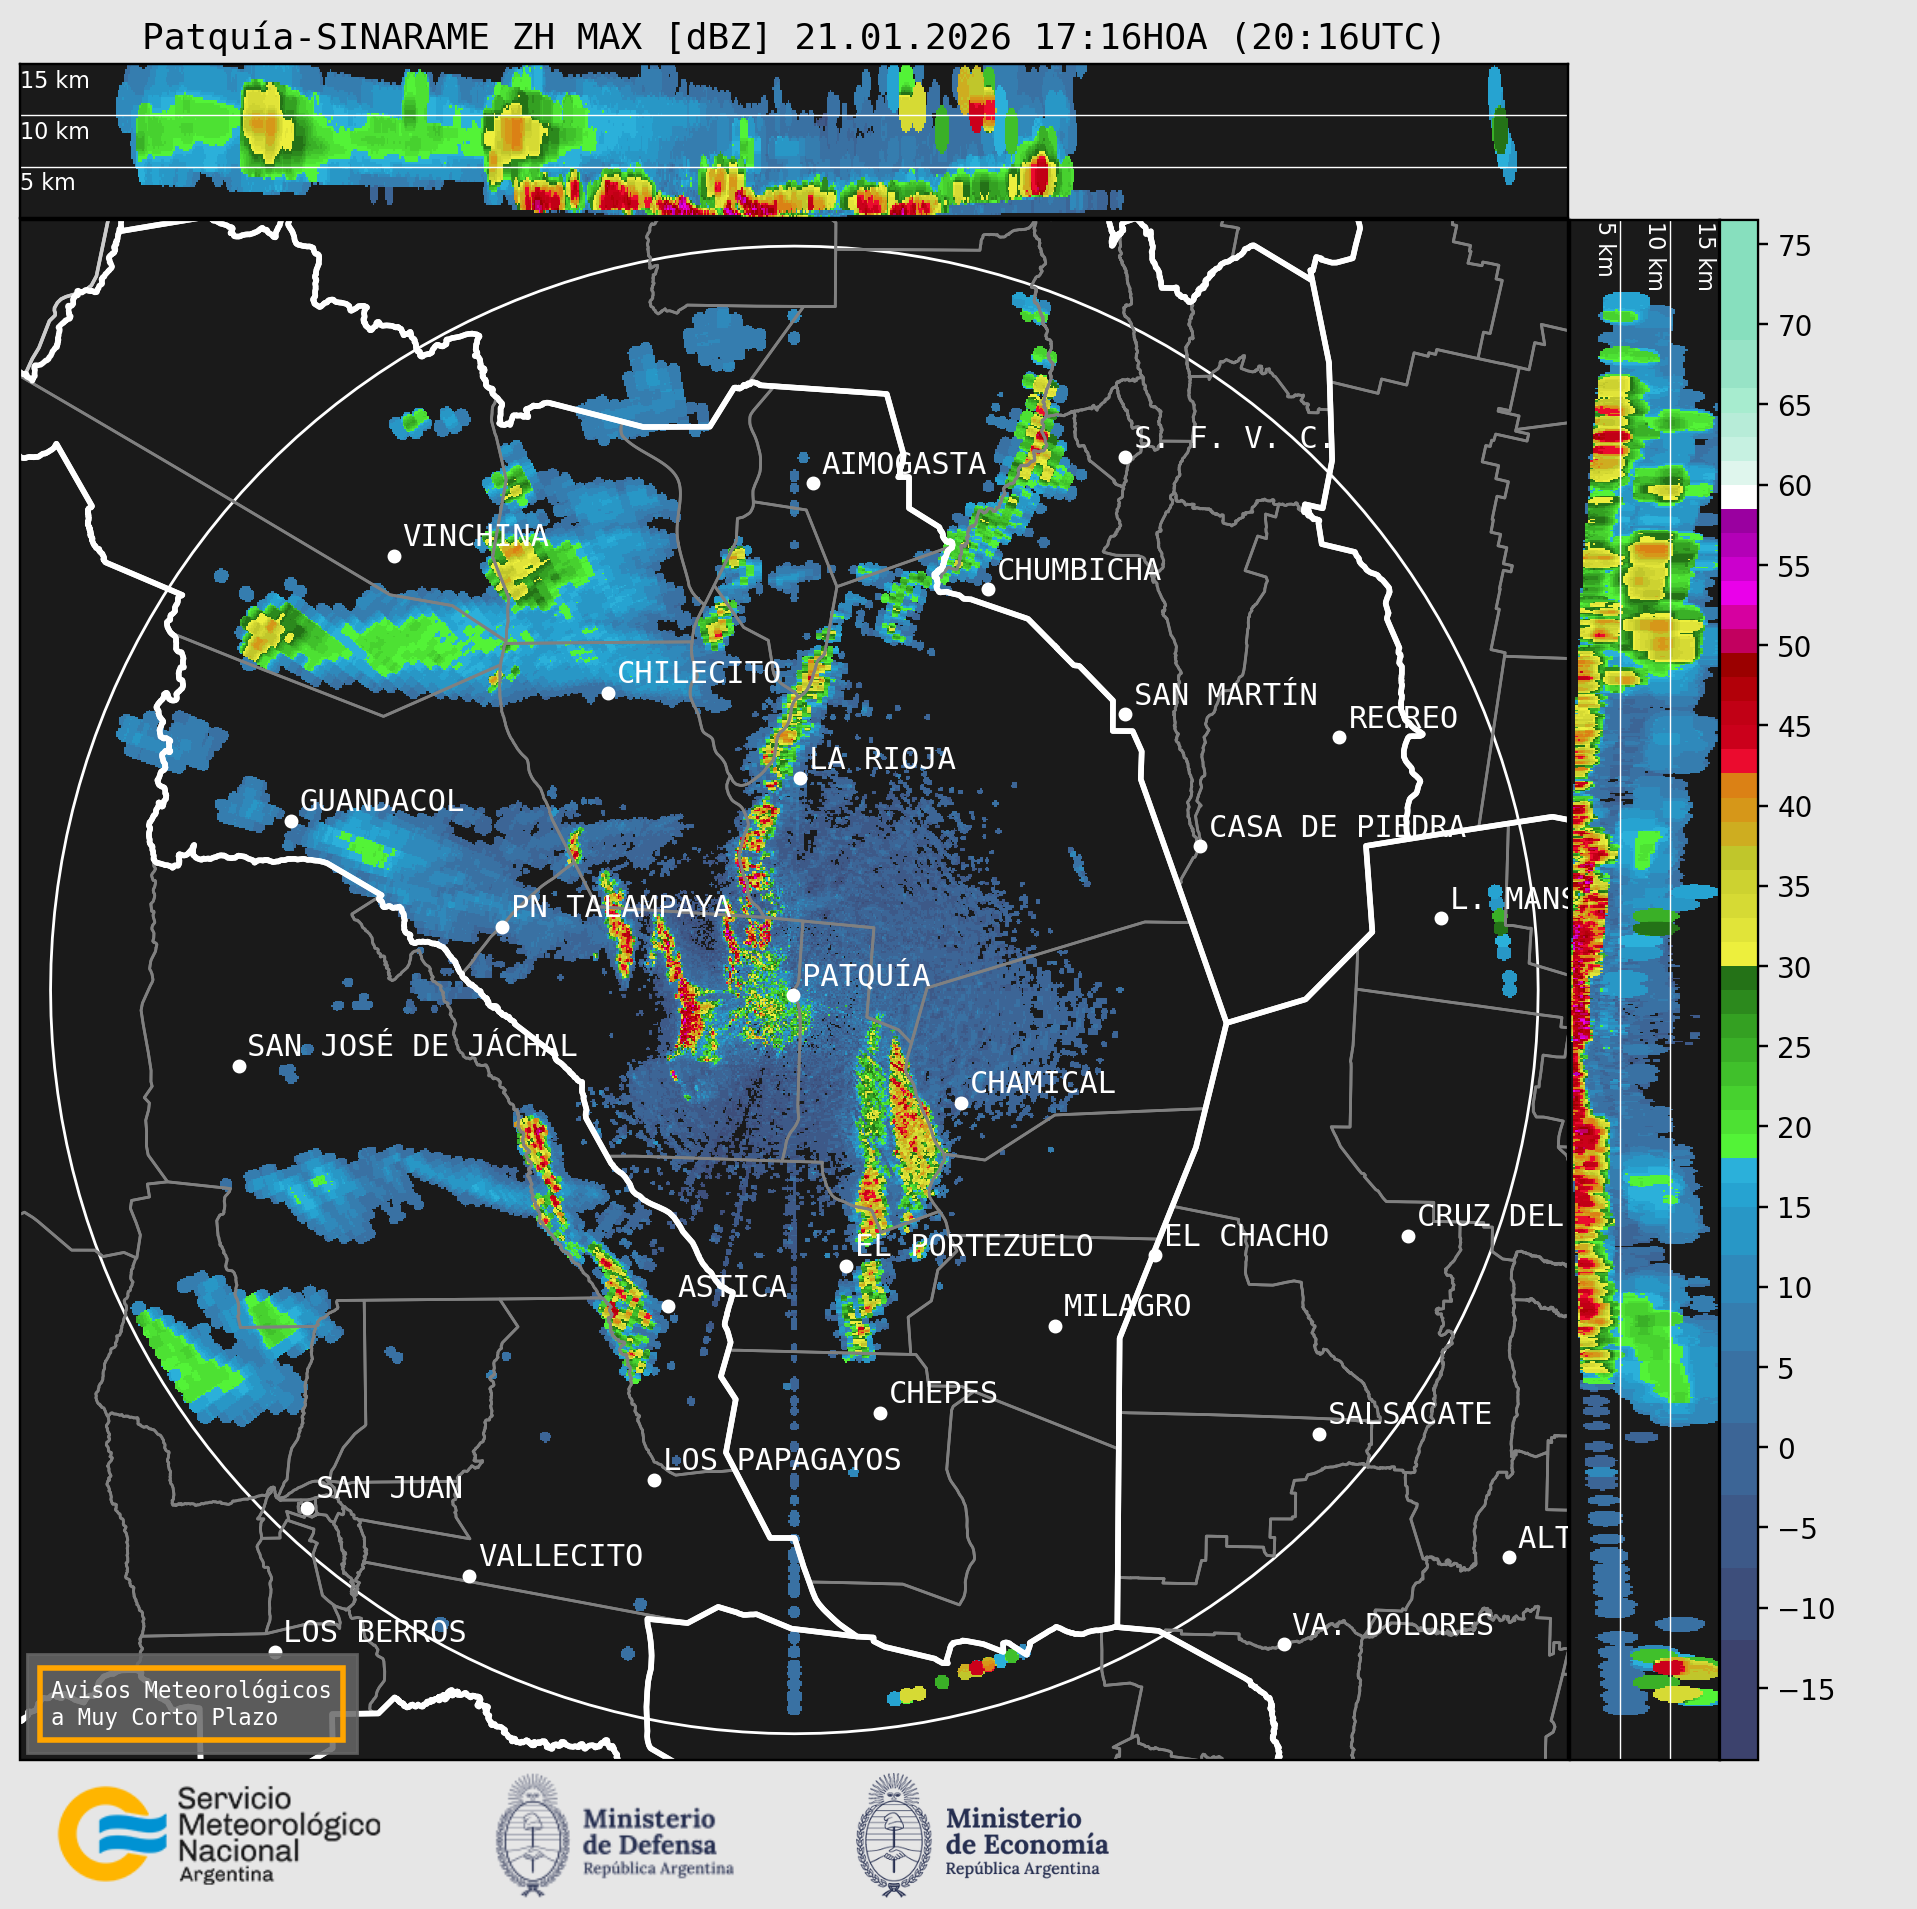Click the CRUZ DEL label
This screenshot has width=1917, height=1909.
click(x=1490, y=1216)
